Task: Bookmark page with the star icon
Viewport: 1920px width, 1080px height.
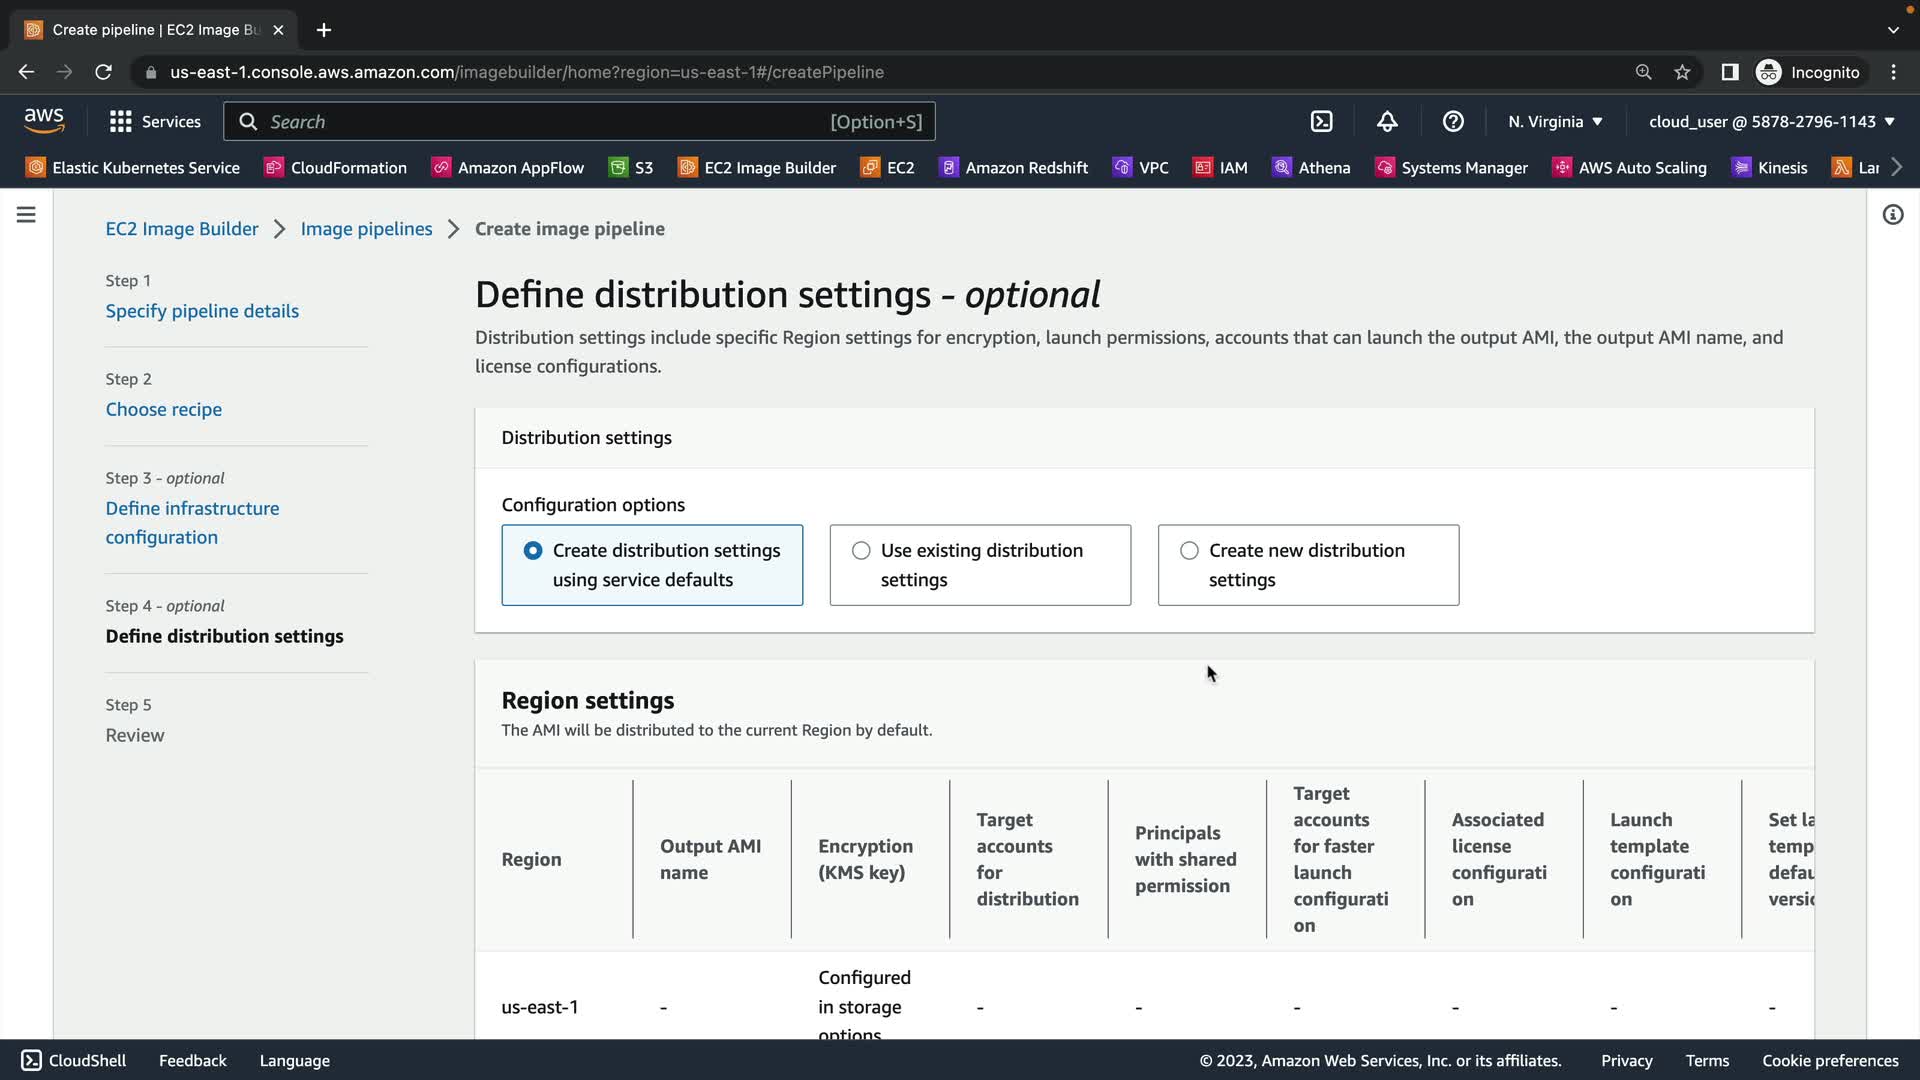Action: tap(1682, 72)
